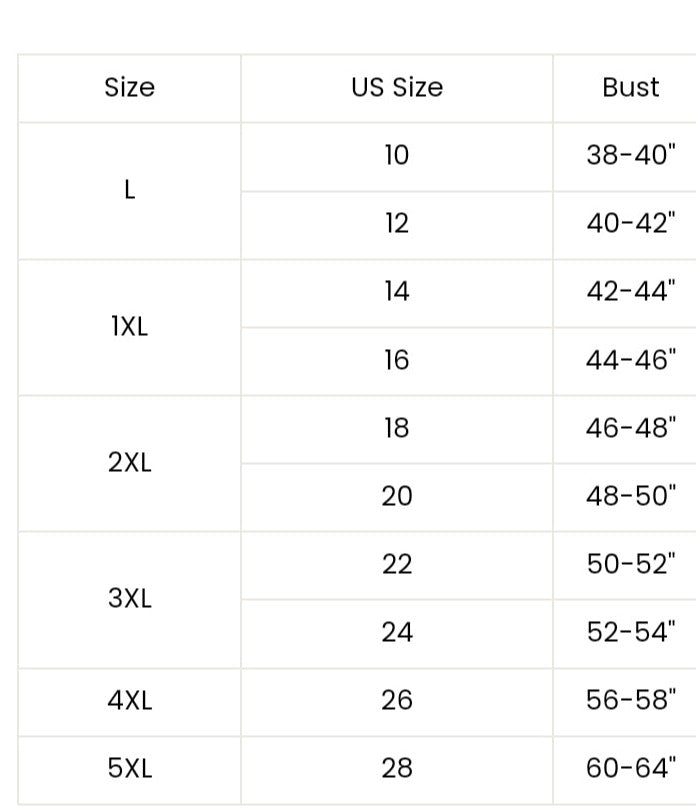The width and height of the screenshot is (696, 811).
Task: Click US size 28 cell
Action: coord(396,768)
